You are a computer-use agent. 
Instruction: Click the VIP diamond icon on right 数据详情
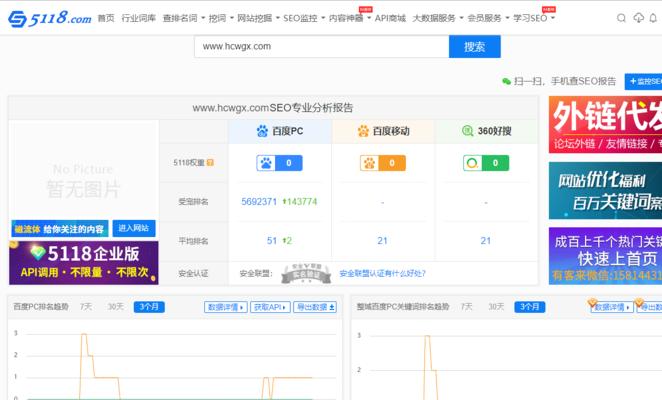coord(592,302)
